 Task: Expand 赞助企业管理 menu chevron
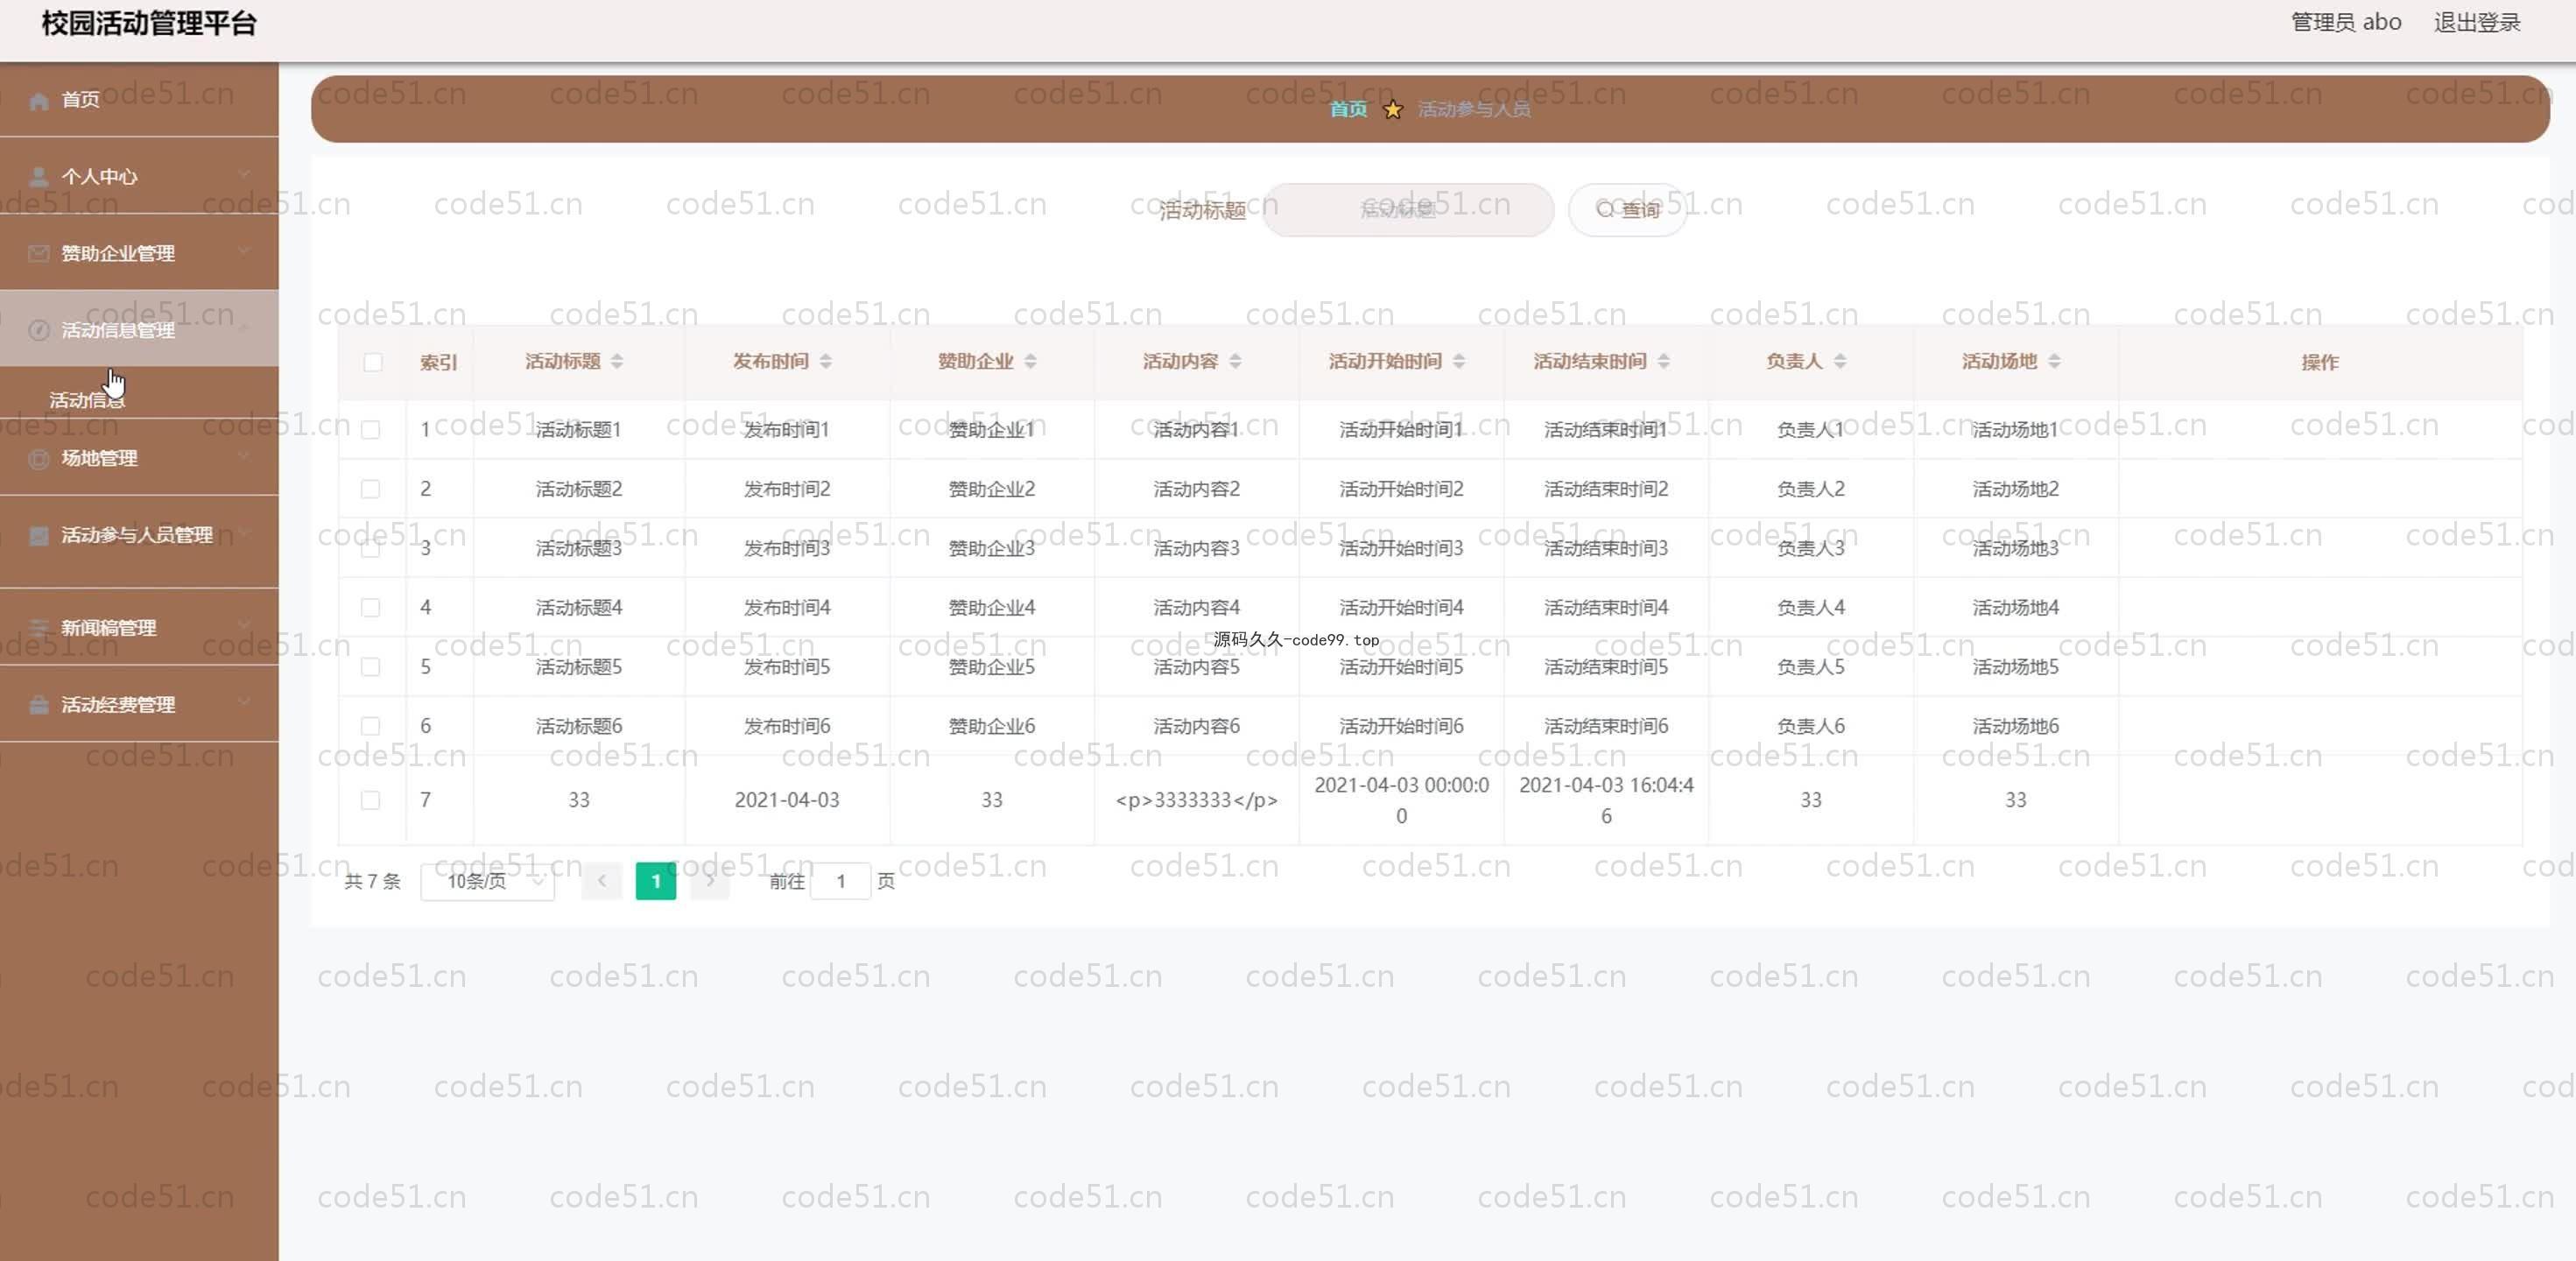[x=244, y=252]
